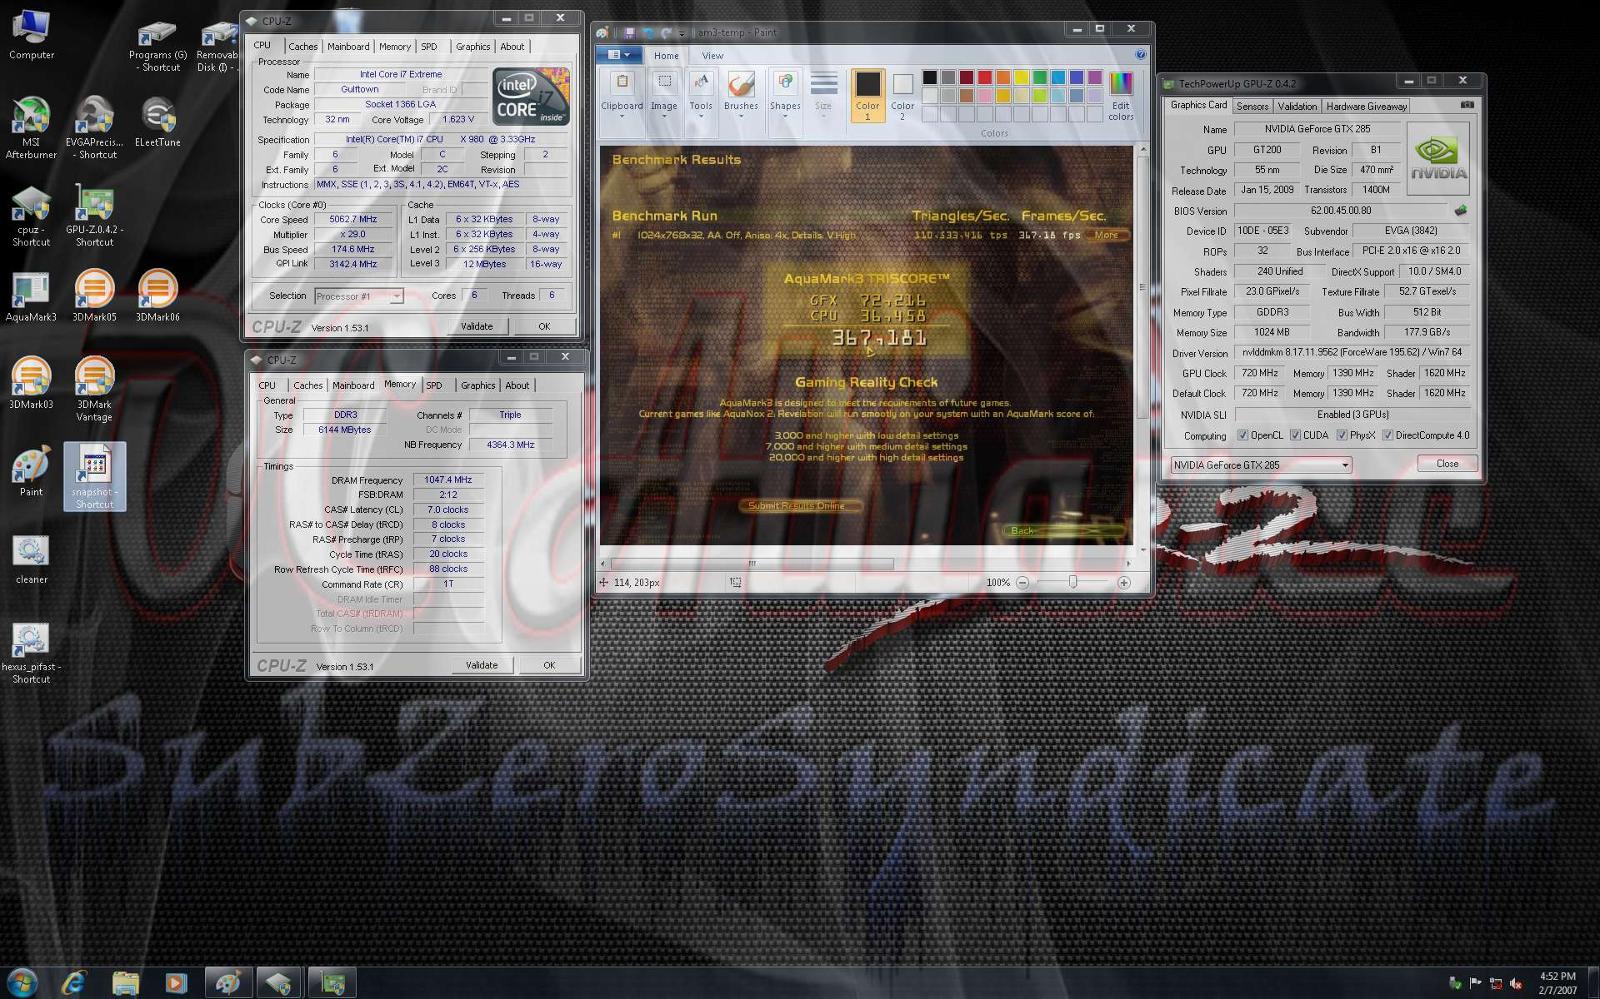
Task: Click the Save icon in Paint's title bar
Action: point(629,33)
